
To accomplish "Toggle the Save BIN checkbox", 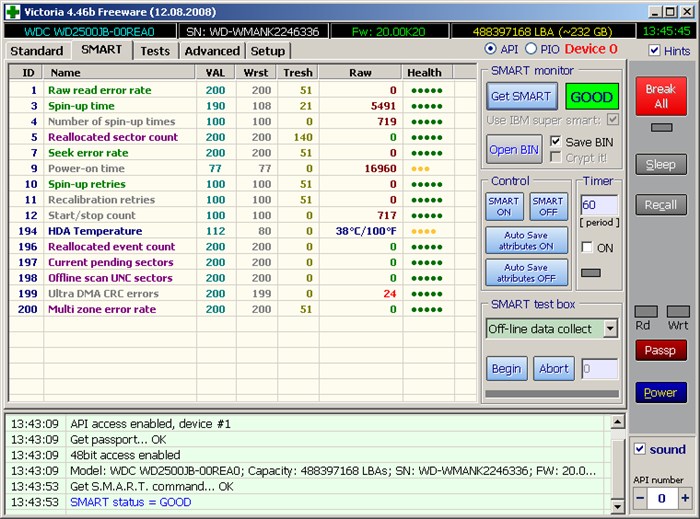I will click(555, 142).
